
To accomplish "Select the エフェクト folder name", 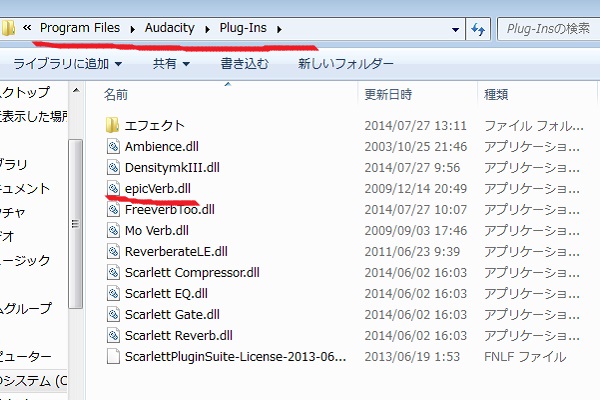I will tap(155, 126).
